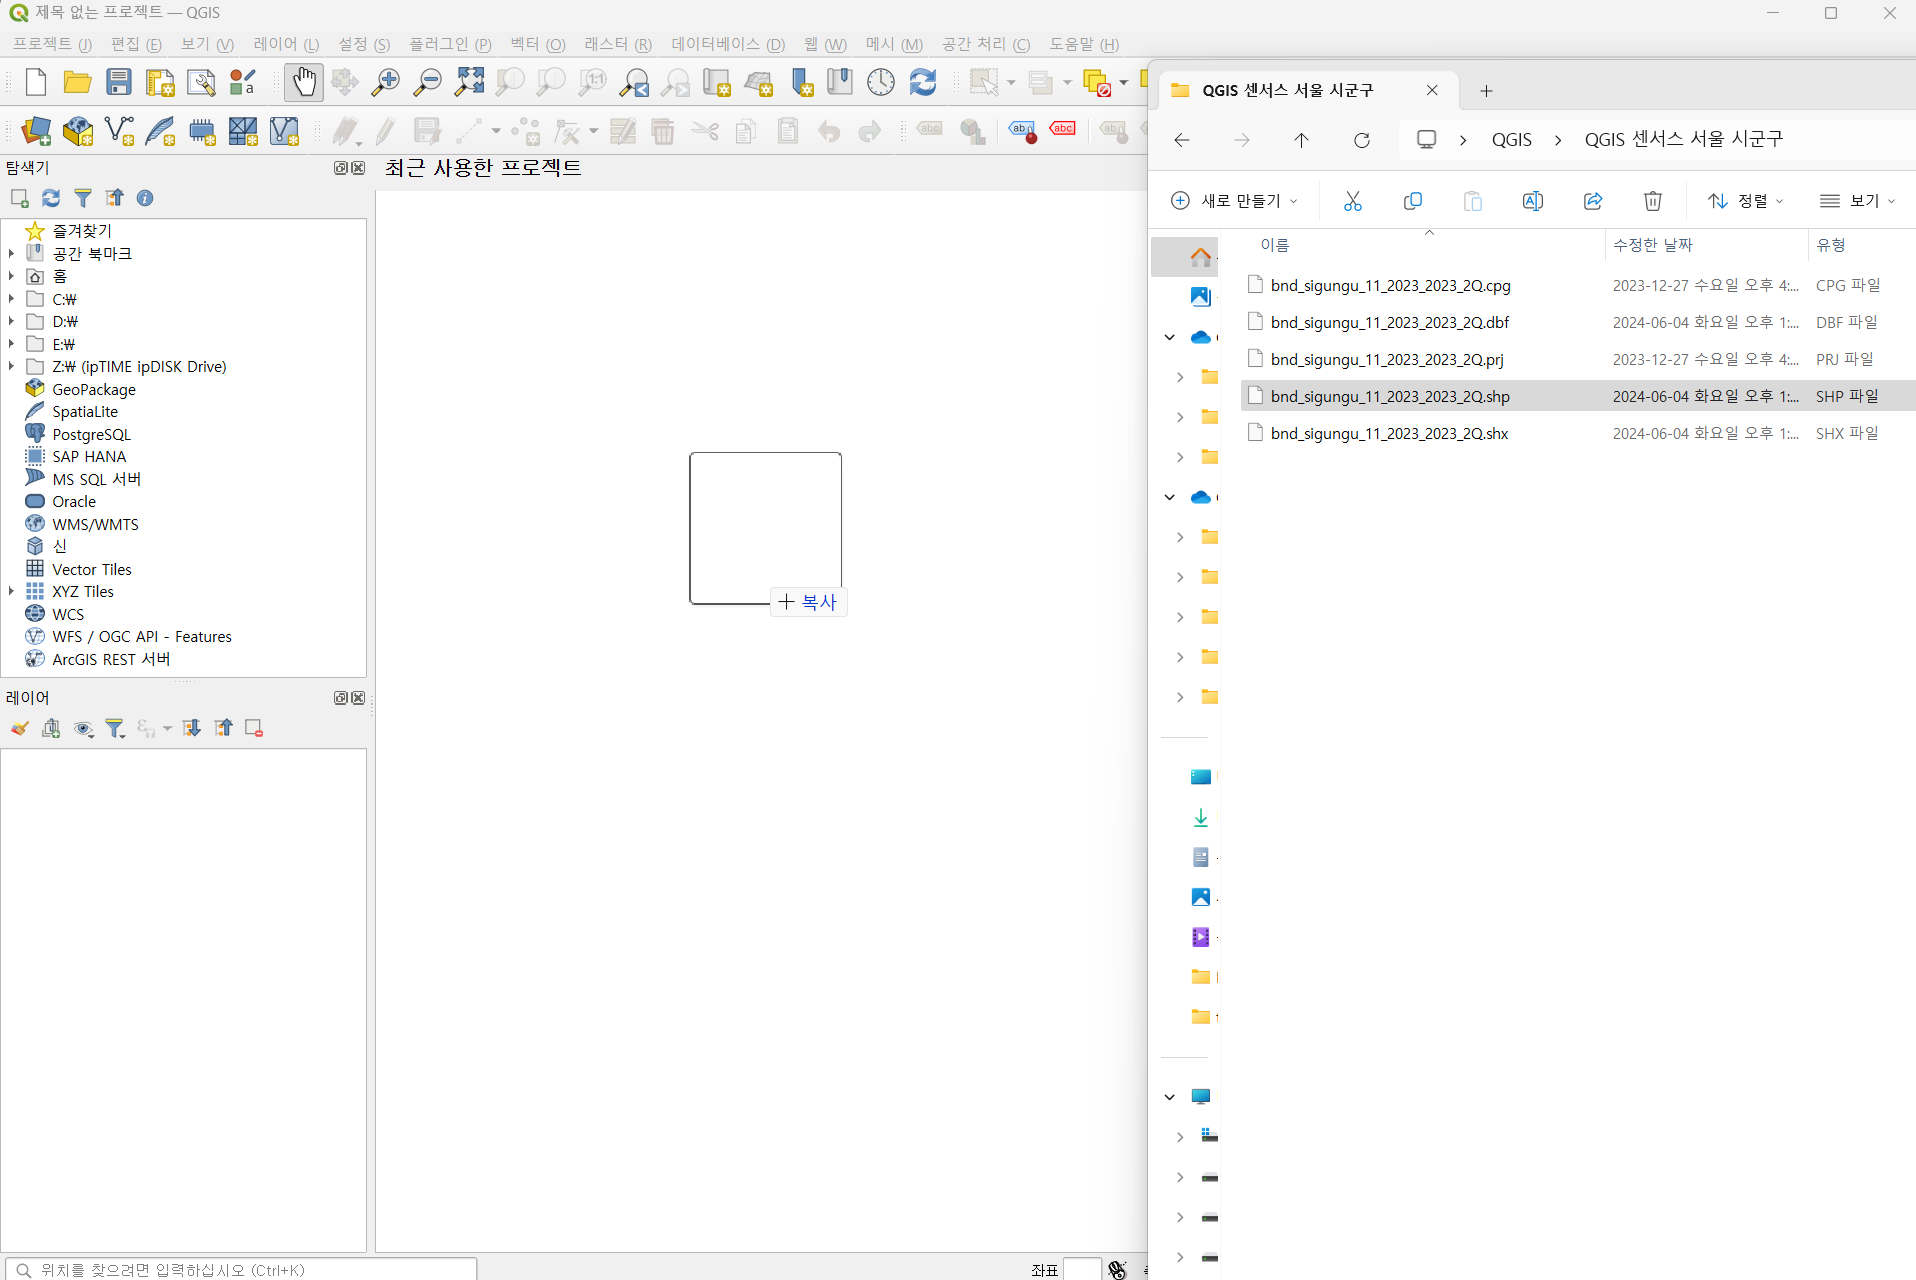
Task: Open the 공간 처리 menu
Action: tap(985, 44)
